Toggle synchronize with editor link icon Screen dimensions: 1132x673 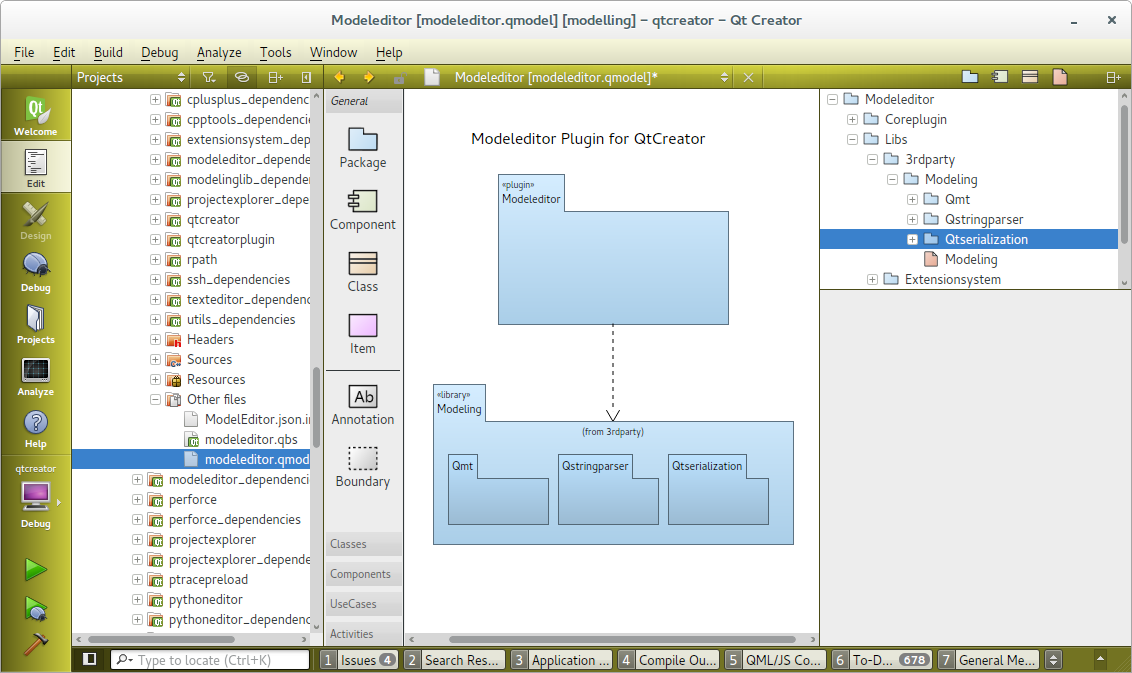point(241,77)
